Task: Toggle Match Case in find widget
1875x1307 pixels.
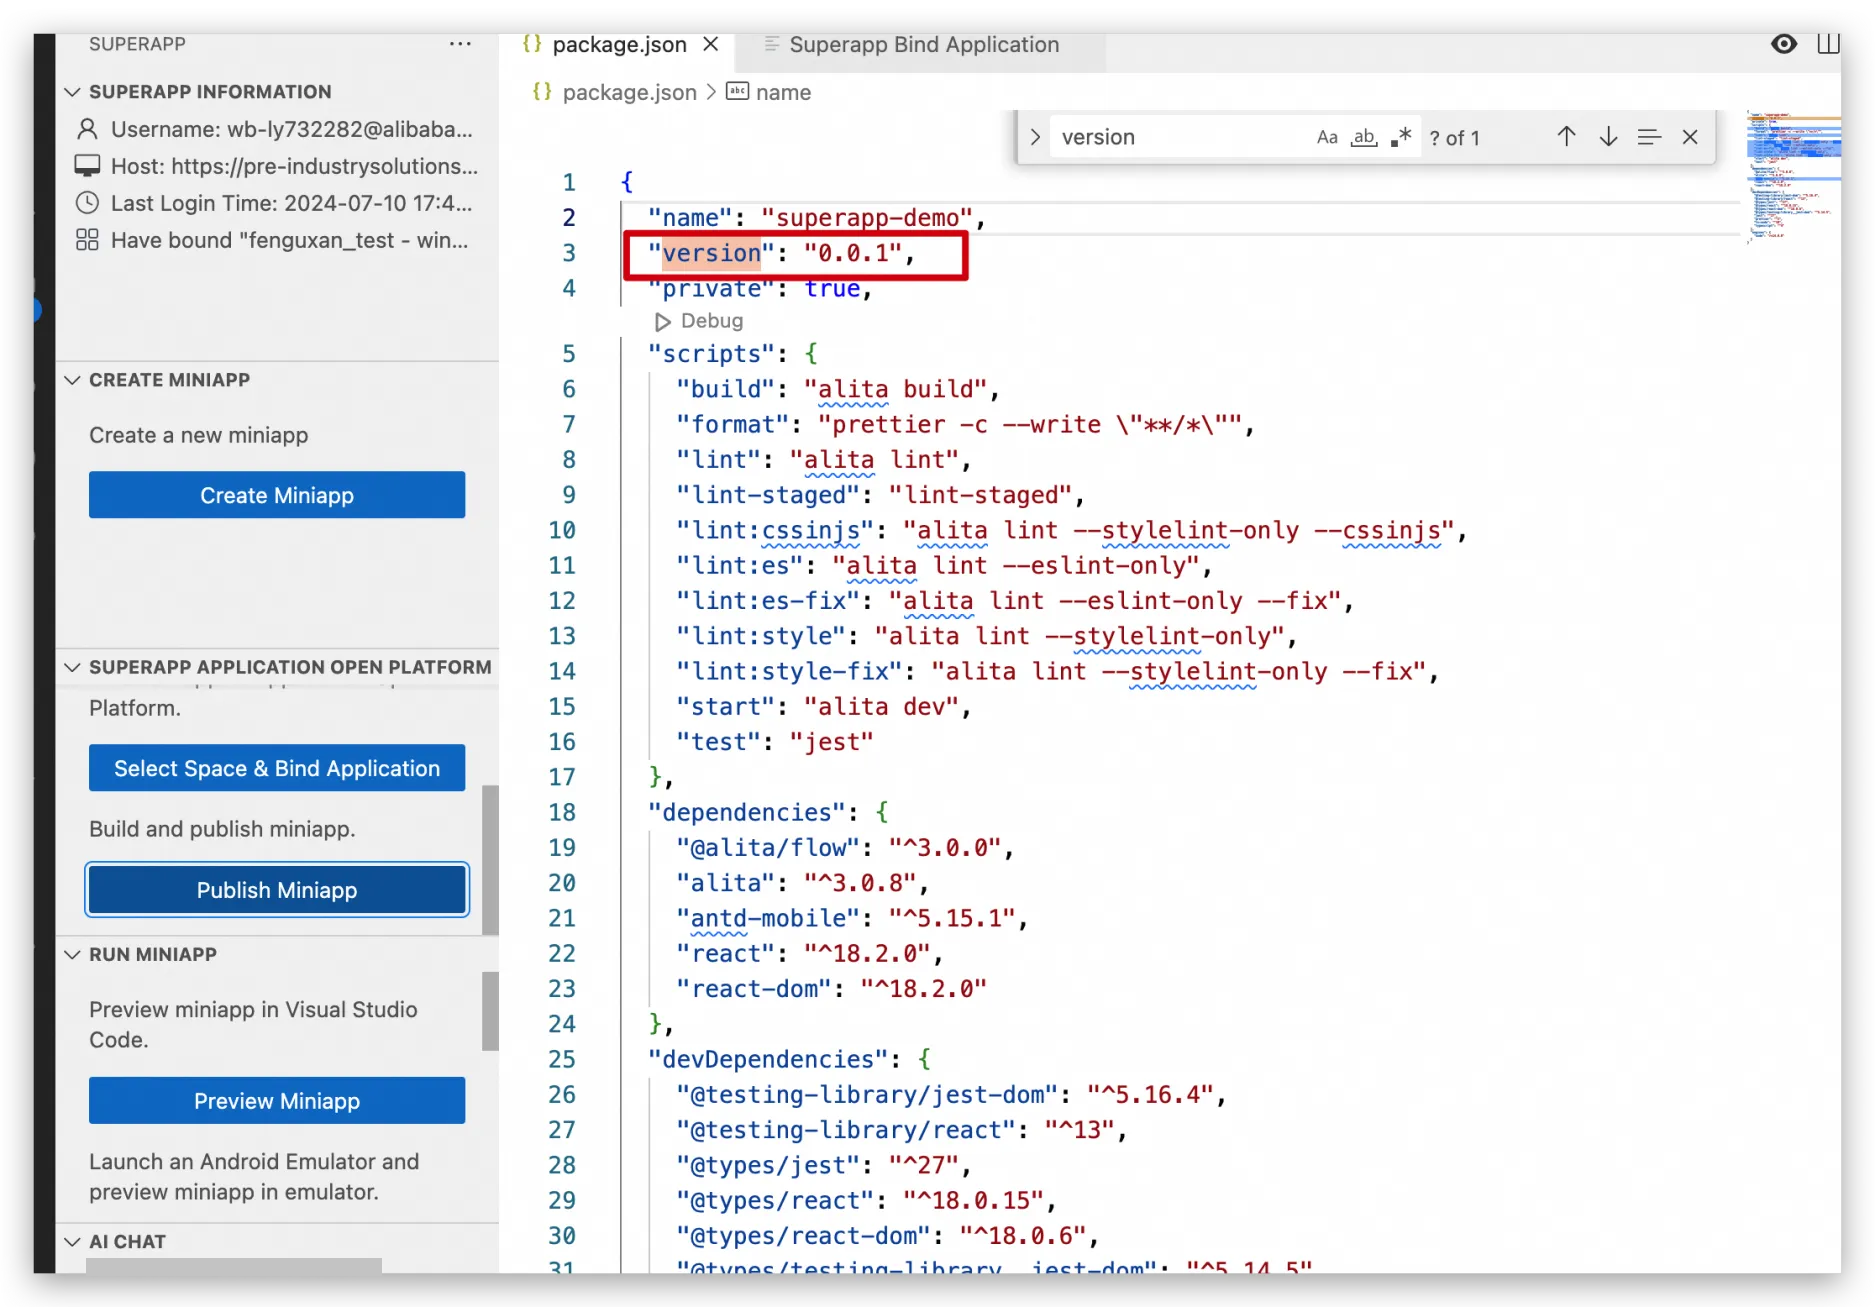Action: click(1327, 137)
